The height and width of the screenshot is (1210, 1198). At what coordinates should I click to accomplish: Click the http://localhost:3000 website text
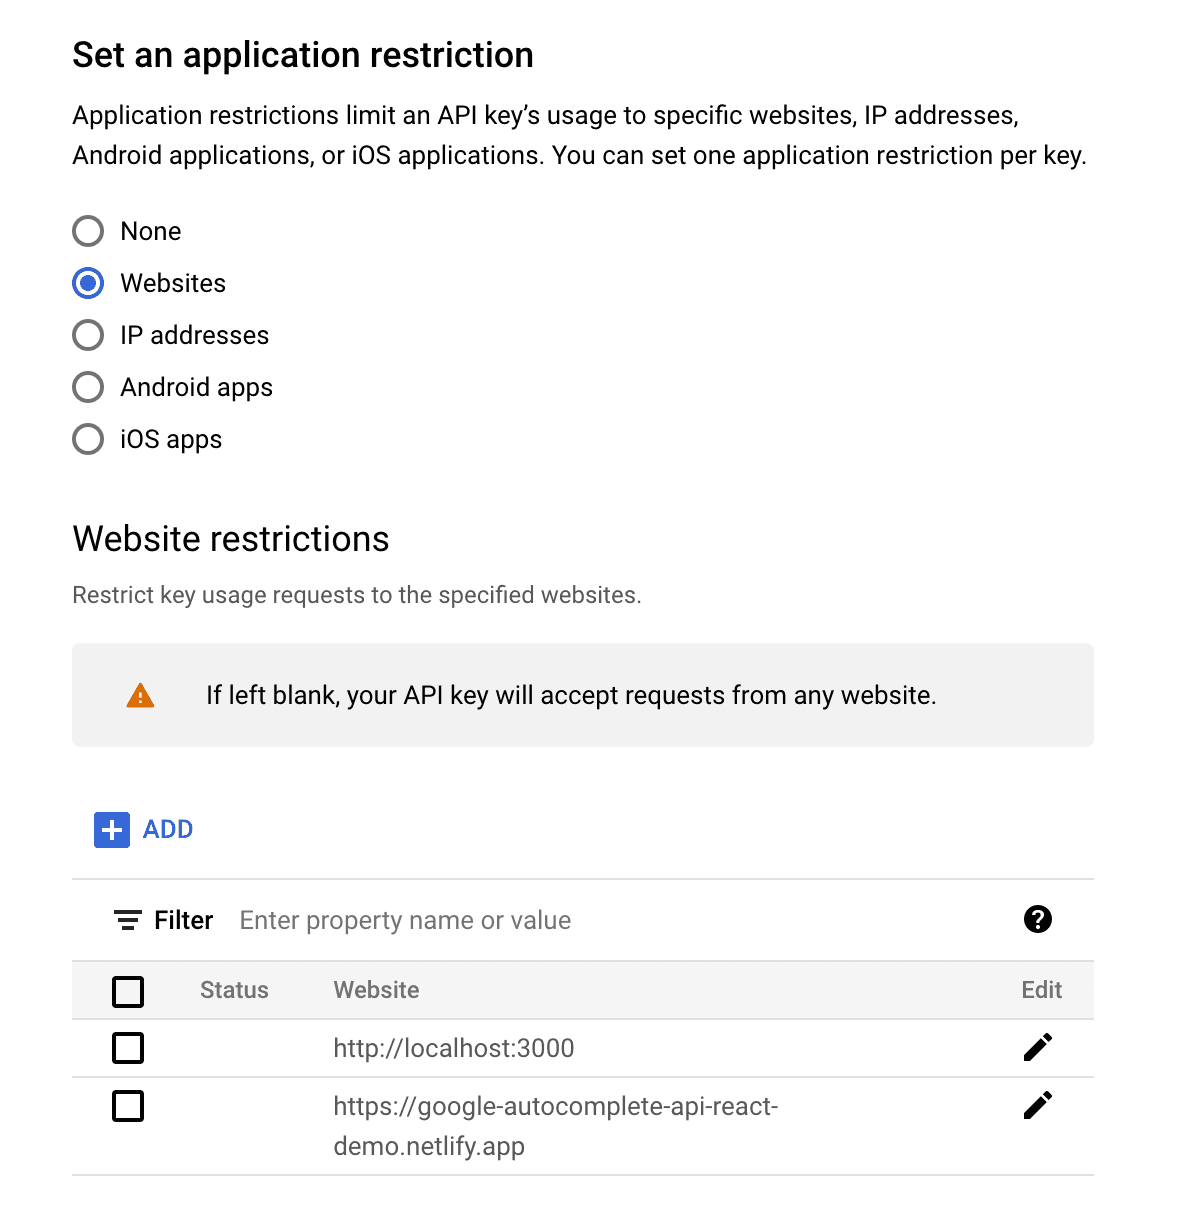[454, 1048]
